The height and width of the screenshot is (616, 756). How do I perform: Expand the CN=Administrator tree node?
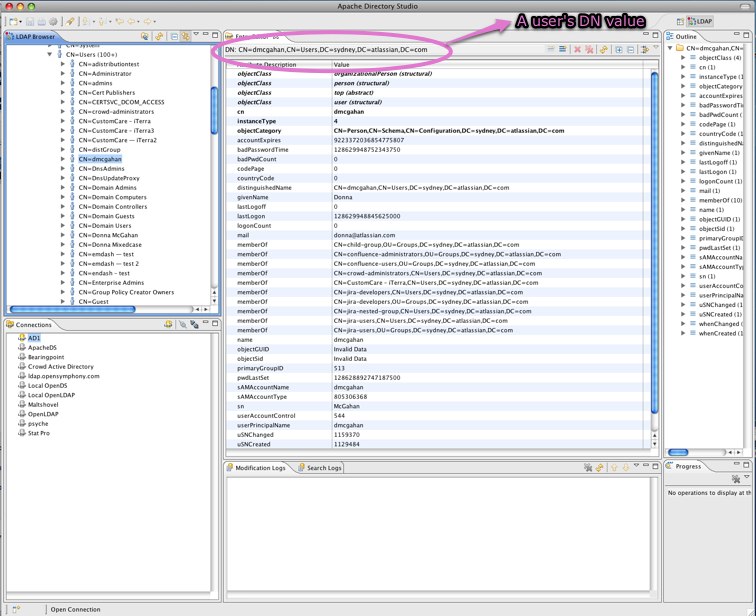click(x=62, y=73)
